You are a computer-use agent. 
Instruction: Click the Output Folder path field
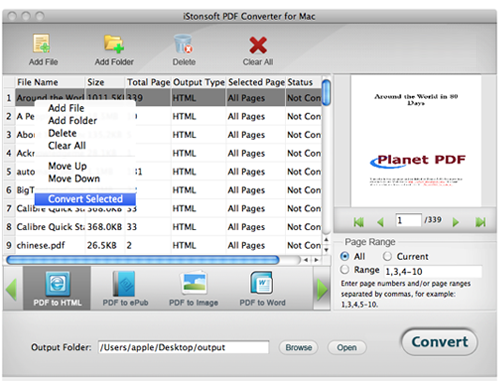(183, 347)
